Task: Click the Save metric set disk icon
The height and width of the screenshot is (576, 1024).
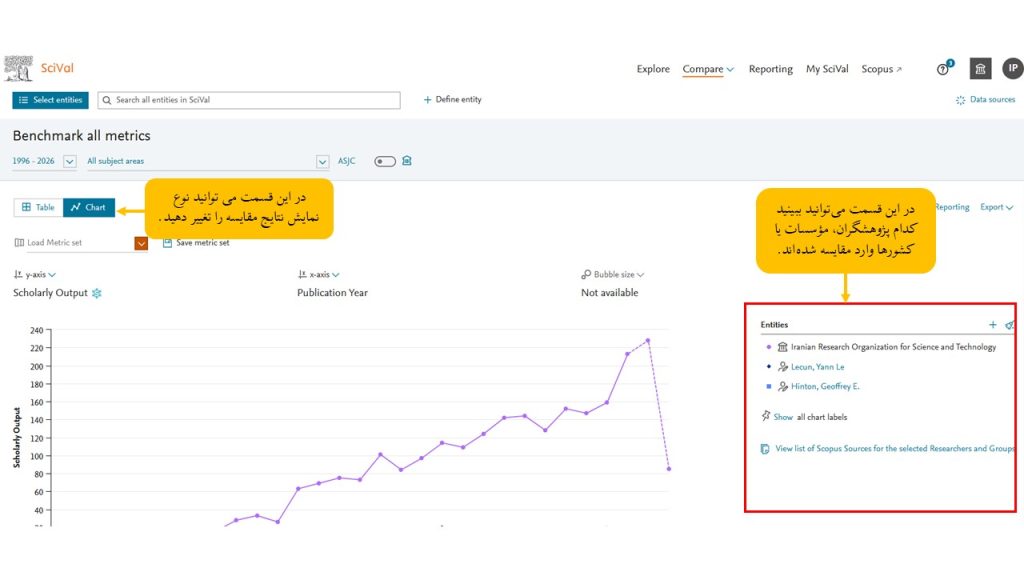Action: [167, 242]
